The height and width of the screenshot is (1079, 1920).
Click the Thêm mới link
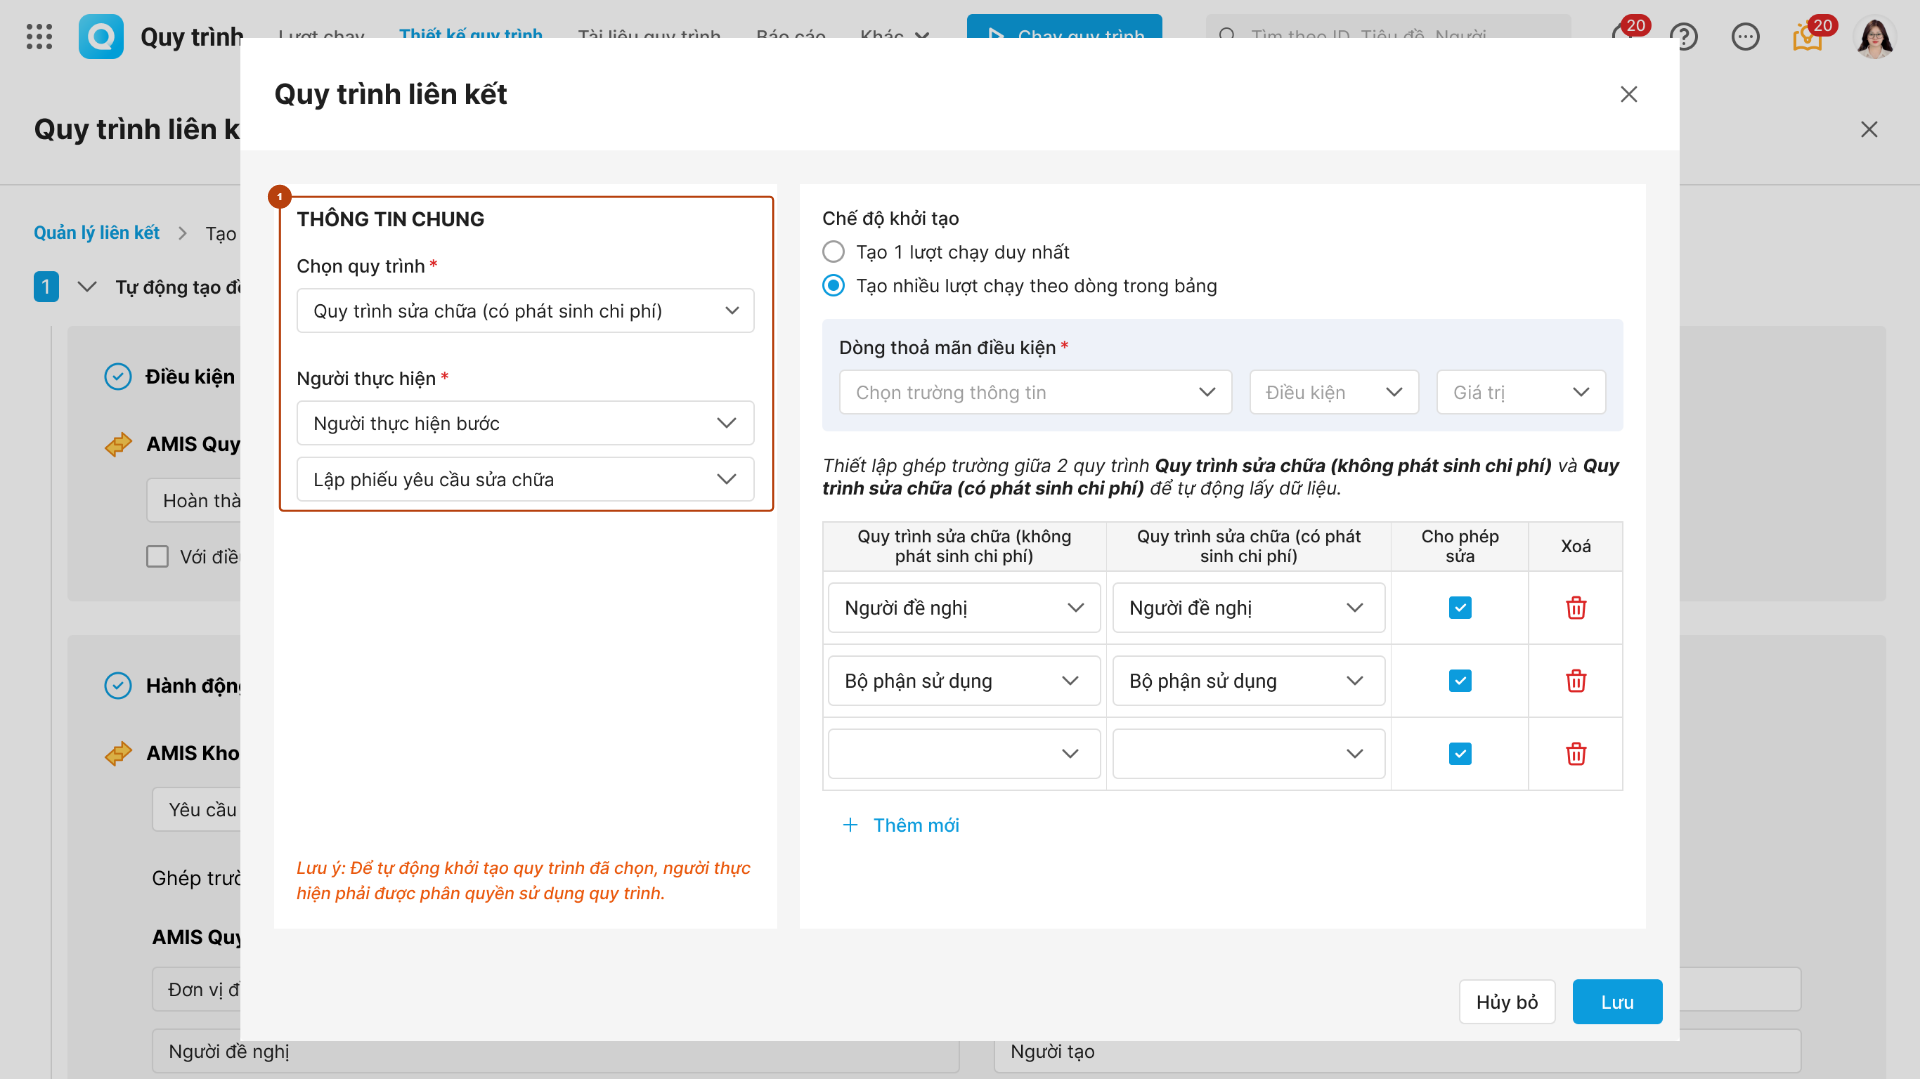point(902,825)
